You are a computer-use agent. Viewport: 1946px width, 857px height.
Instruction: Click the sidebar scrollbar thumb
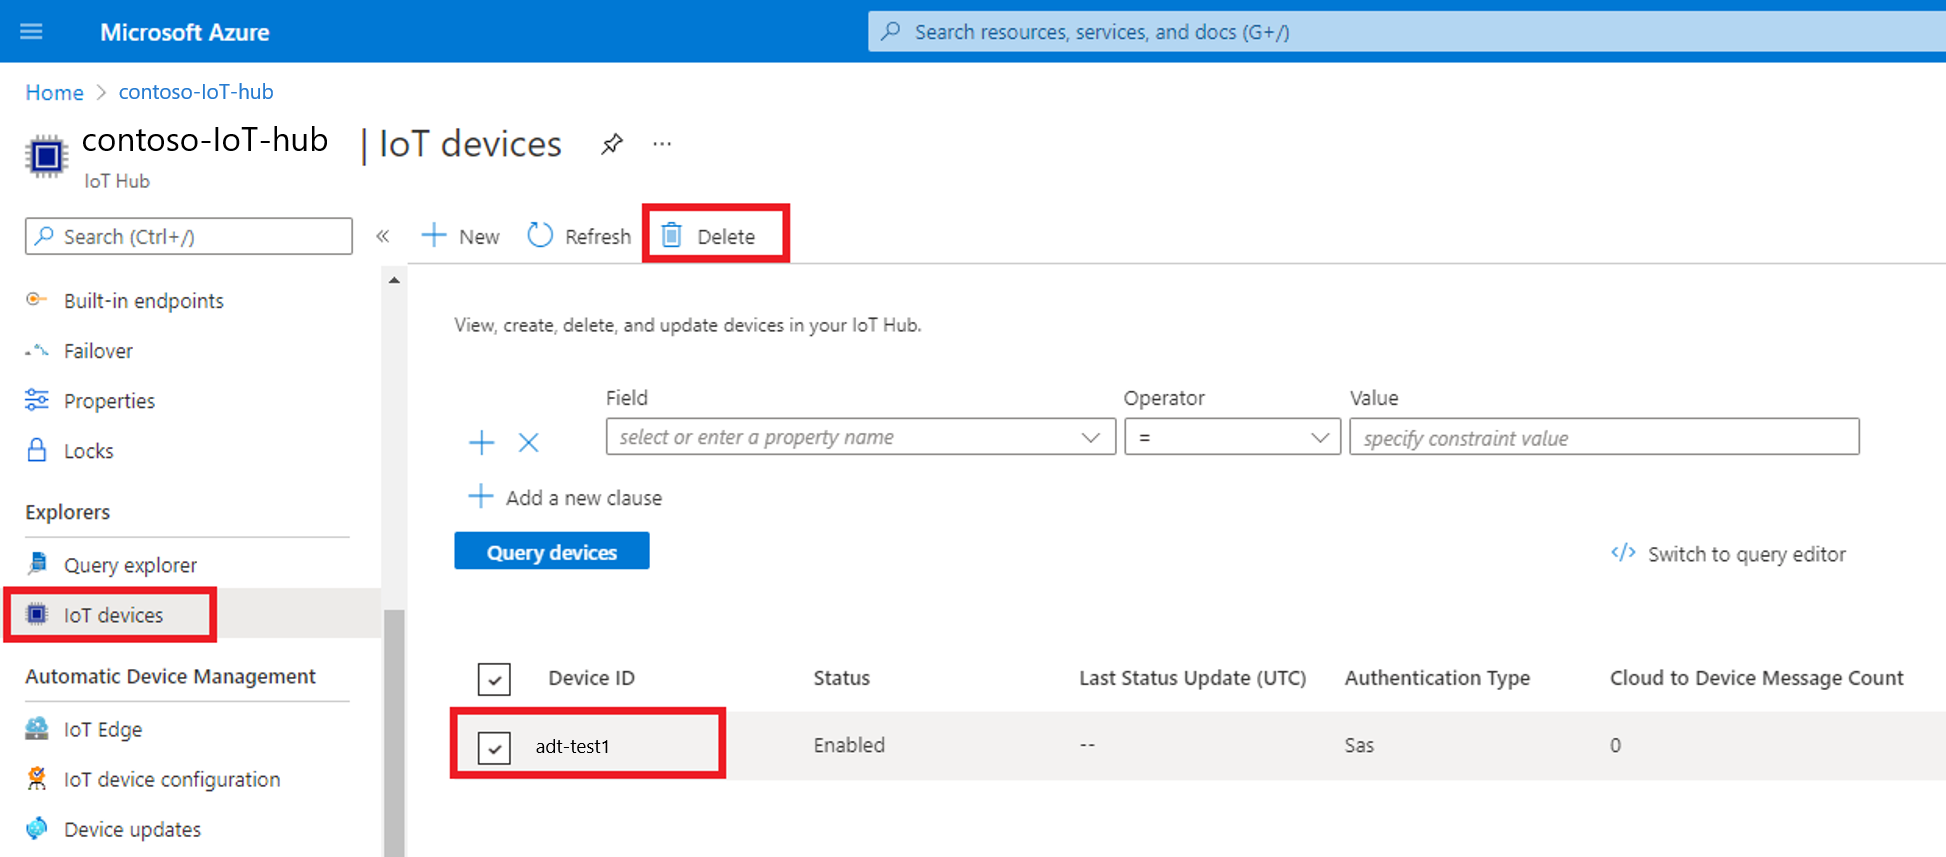(394, 732)
